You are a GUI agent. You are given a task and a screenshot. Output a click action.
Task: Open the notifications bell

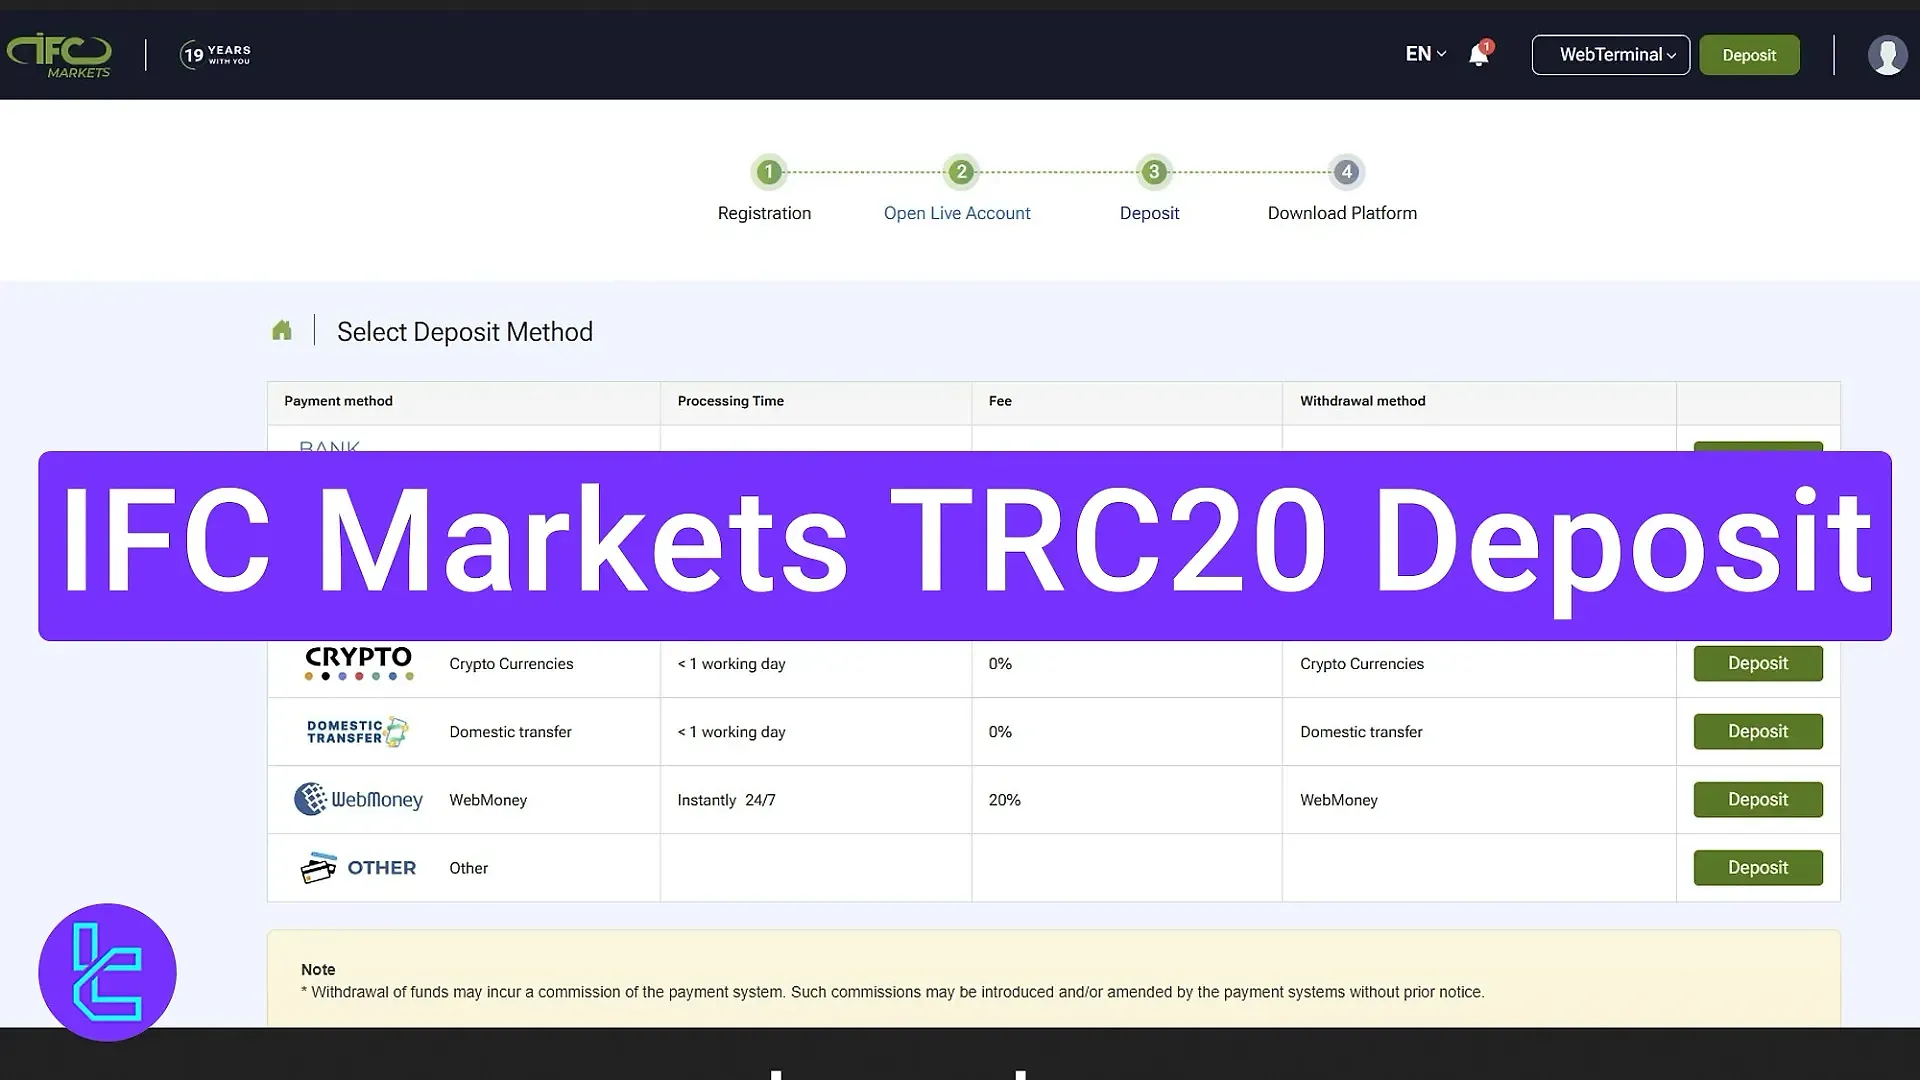click(x=1479, y=54)
